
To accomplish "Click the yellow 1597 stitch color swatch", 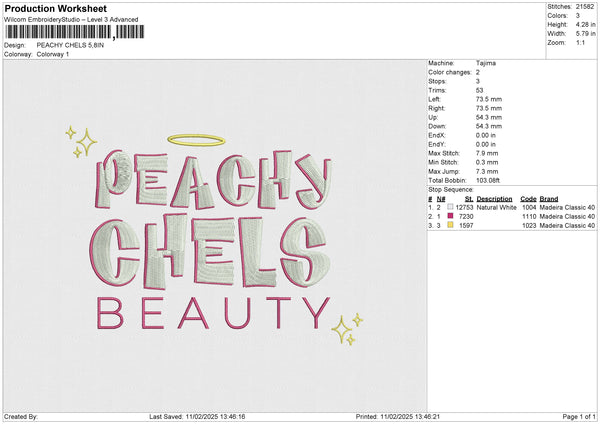I will pyautogui.click(x=451, y=225).
